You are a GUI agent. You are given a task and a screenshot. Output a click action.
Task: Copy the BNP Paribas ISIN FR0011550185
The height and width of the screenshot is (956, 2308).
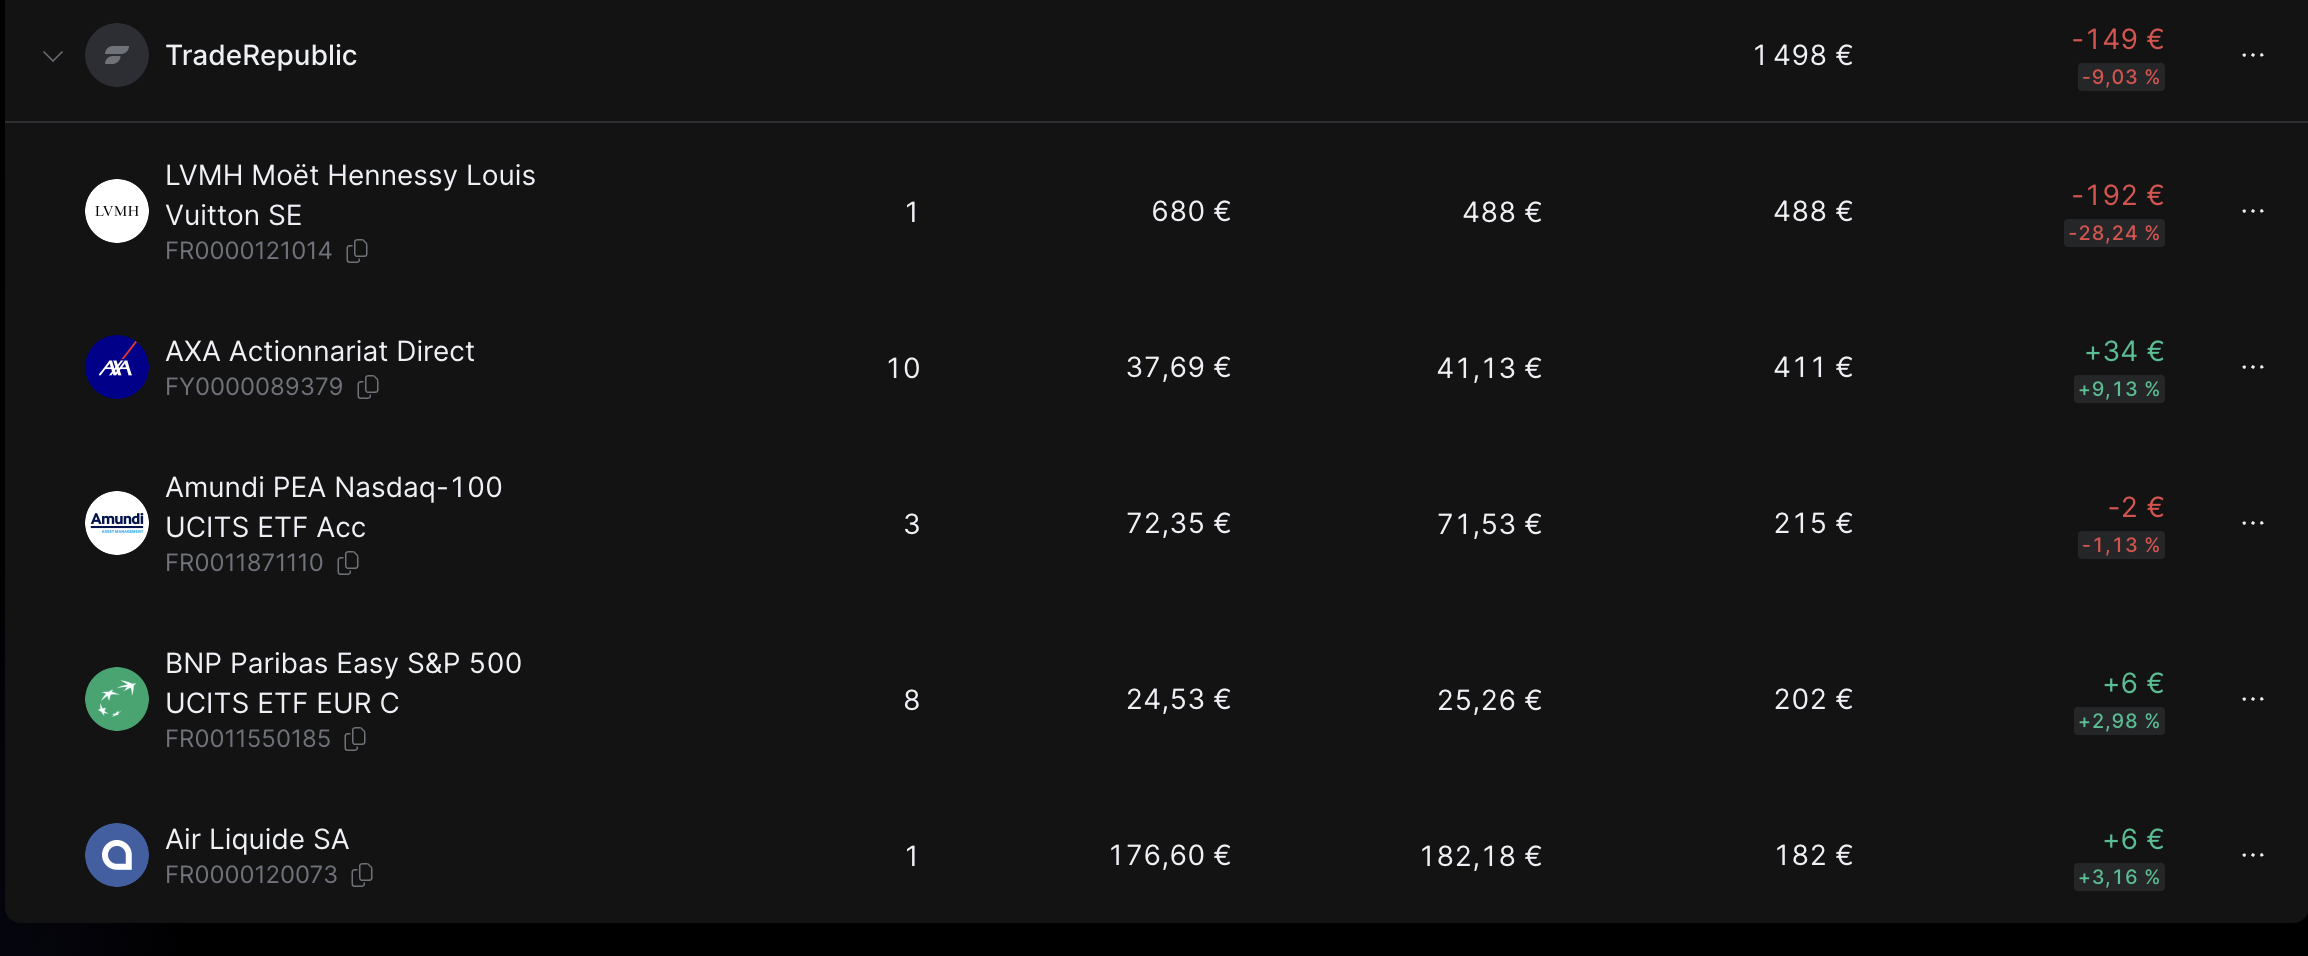click(355, 739)
